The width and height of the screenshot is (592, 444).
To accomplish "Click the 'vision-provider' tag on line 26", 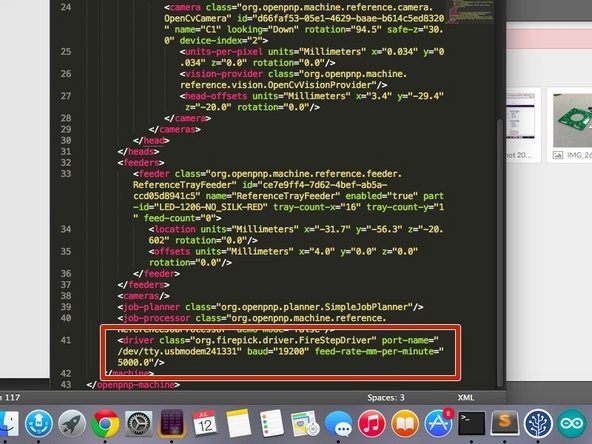I will pyautogui.click(x=224, y=74).
